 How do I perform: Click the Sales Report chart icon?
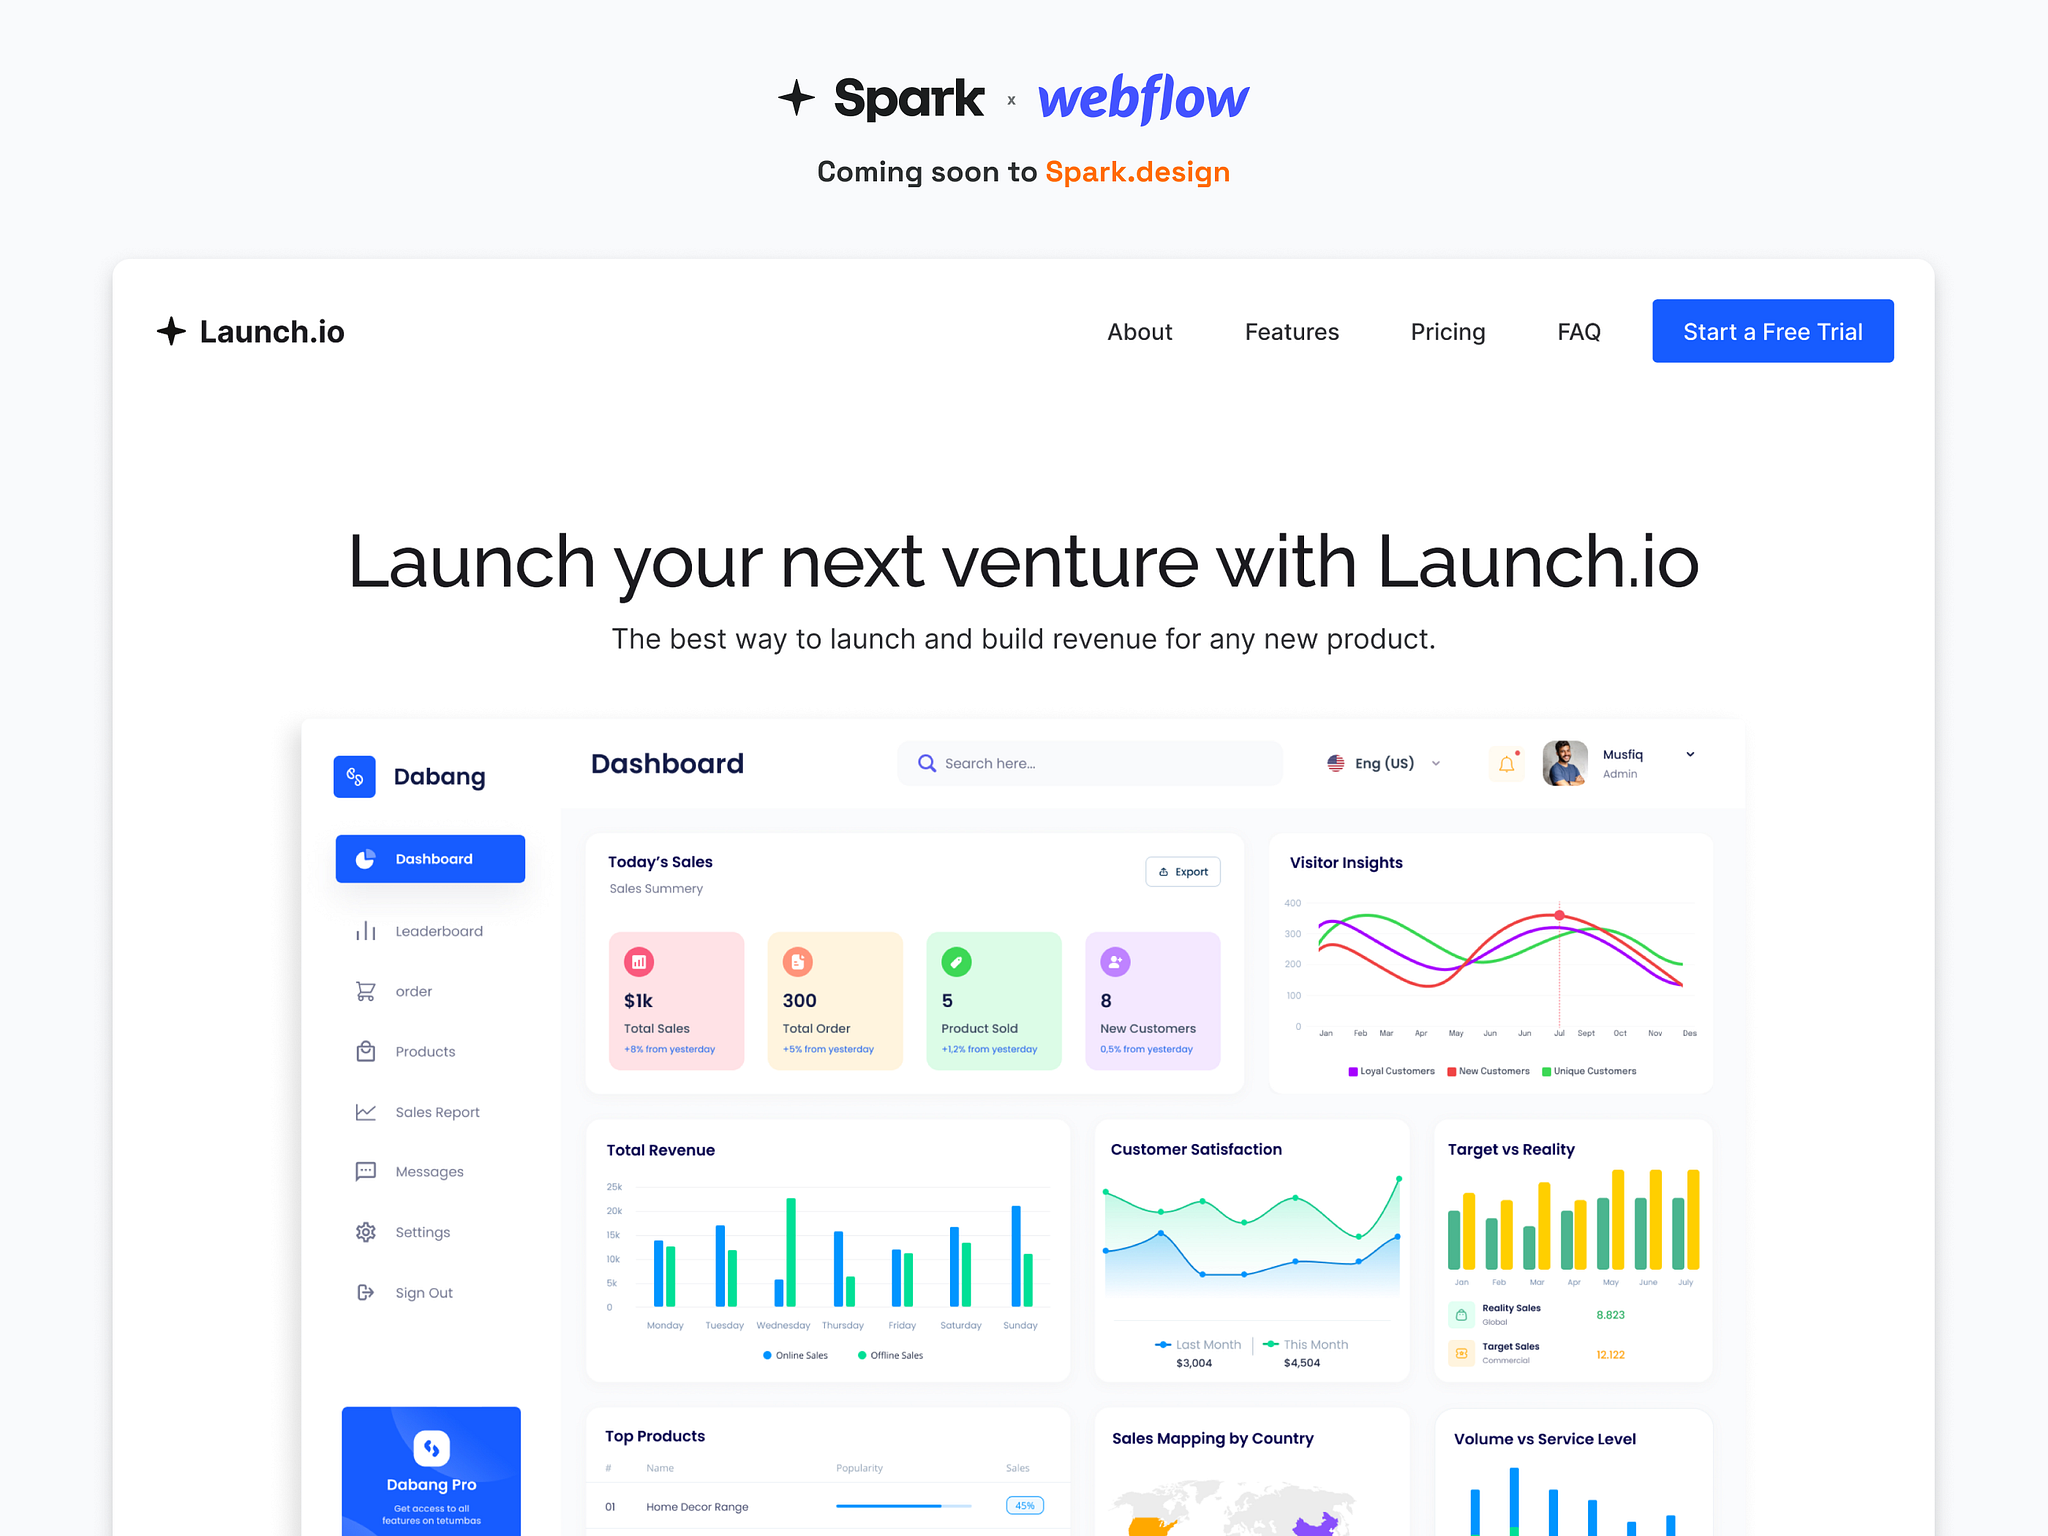click(x=363, y=1112)
